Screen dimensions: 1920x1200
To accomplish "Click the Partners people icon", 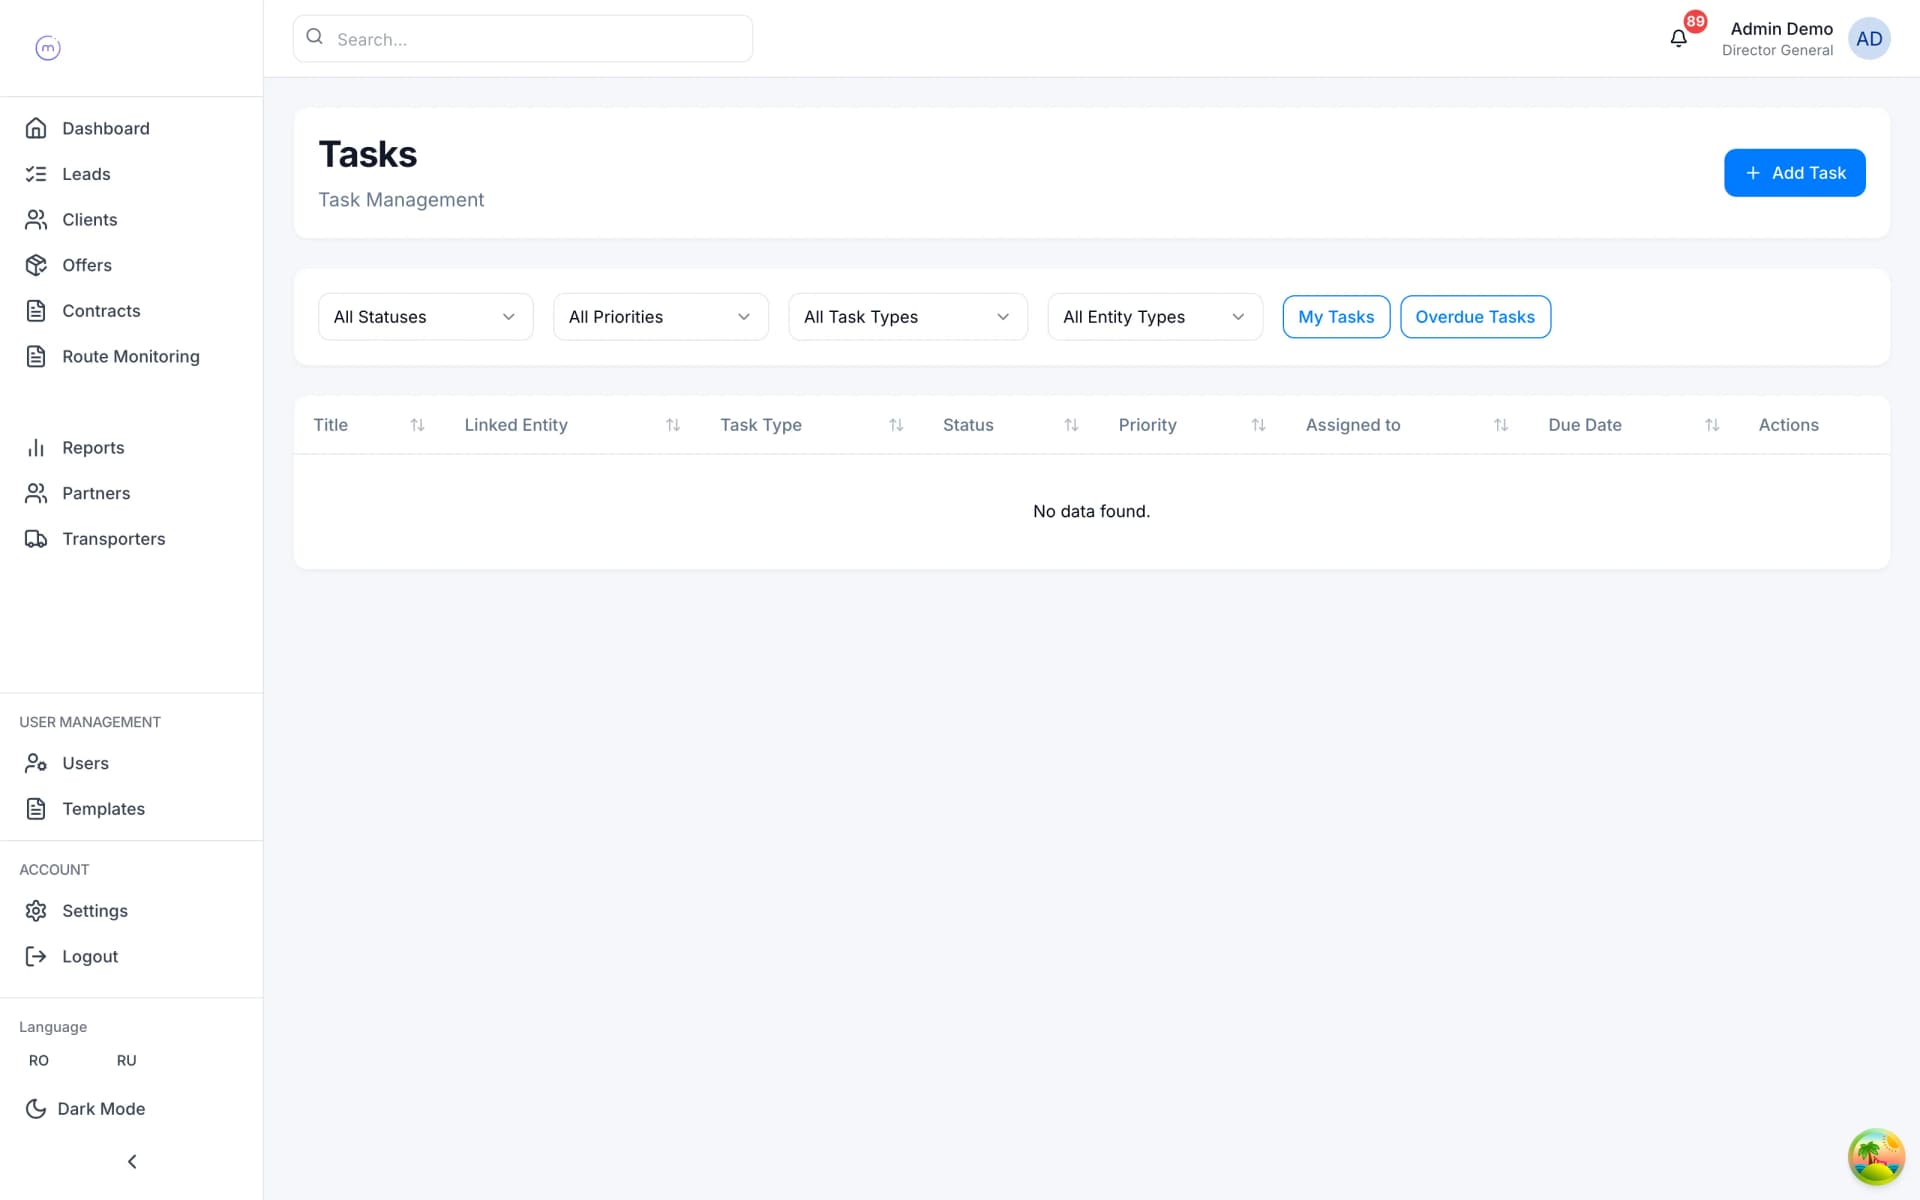I will click(x=36, y=493).
